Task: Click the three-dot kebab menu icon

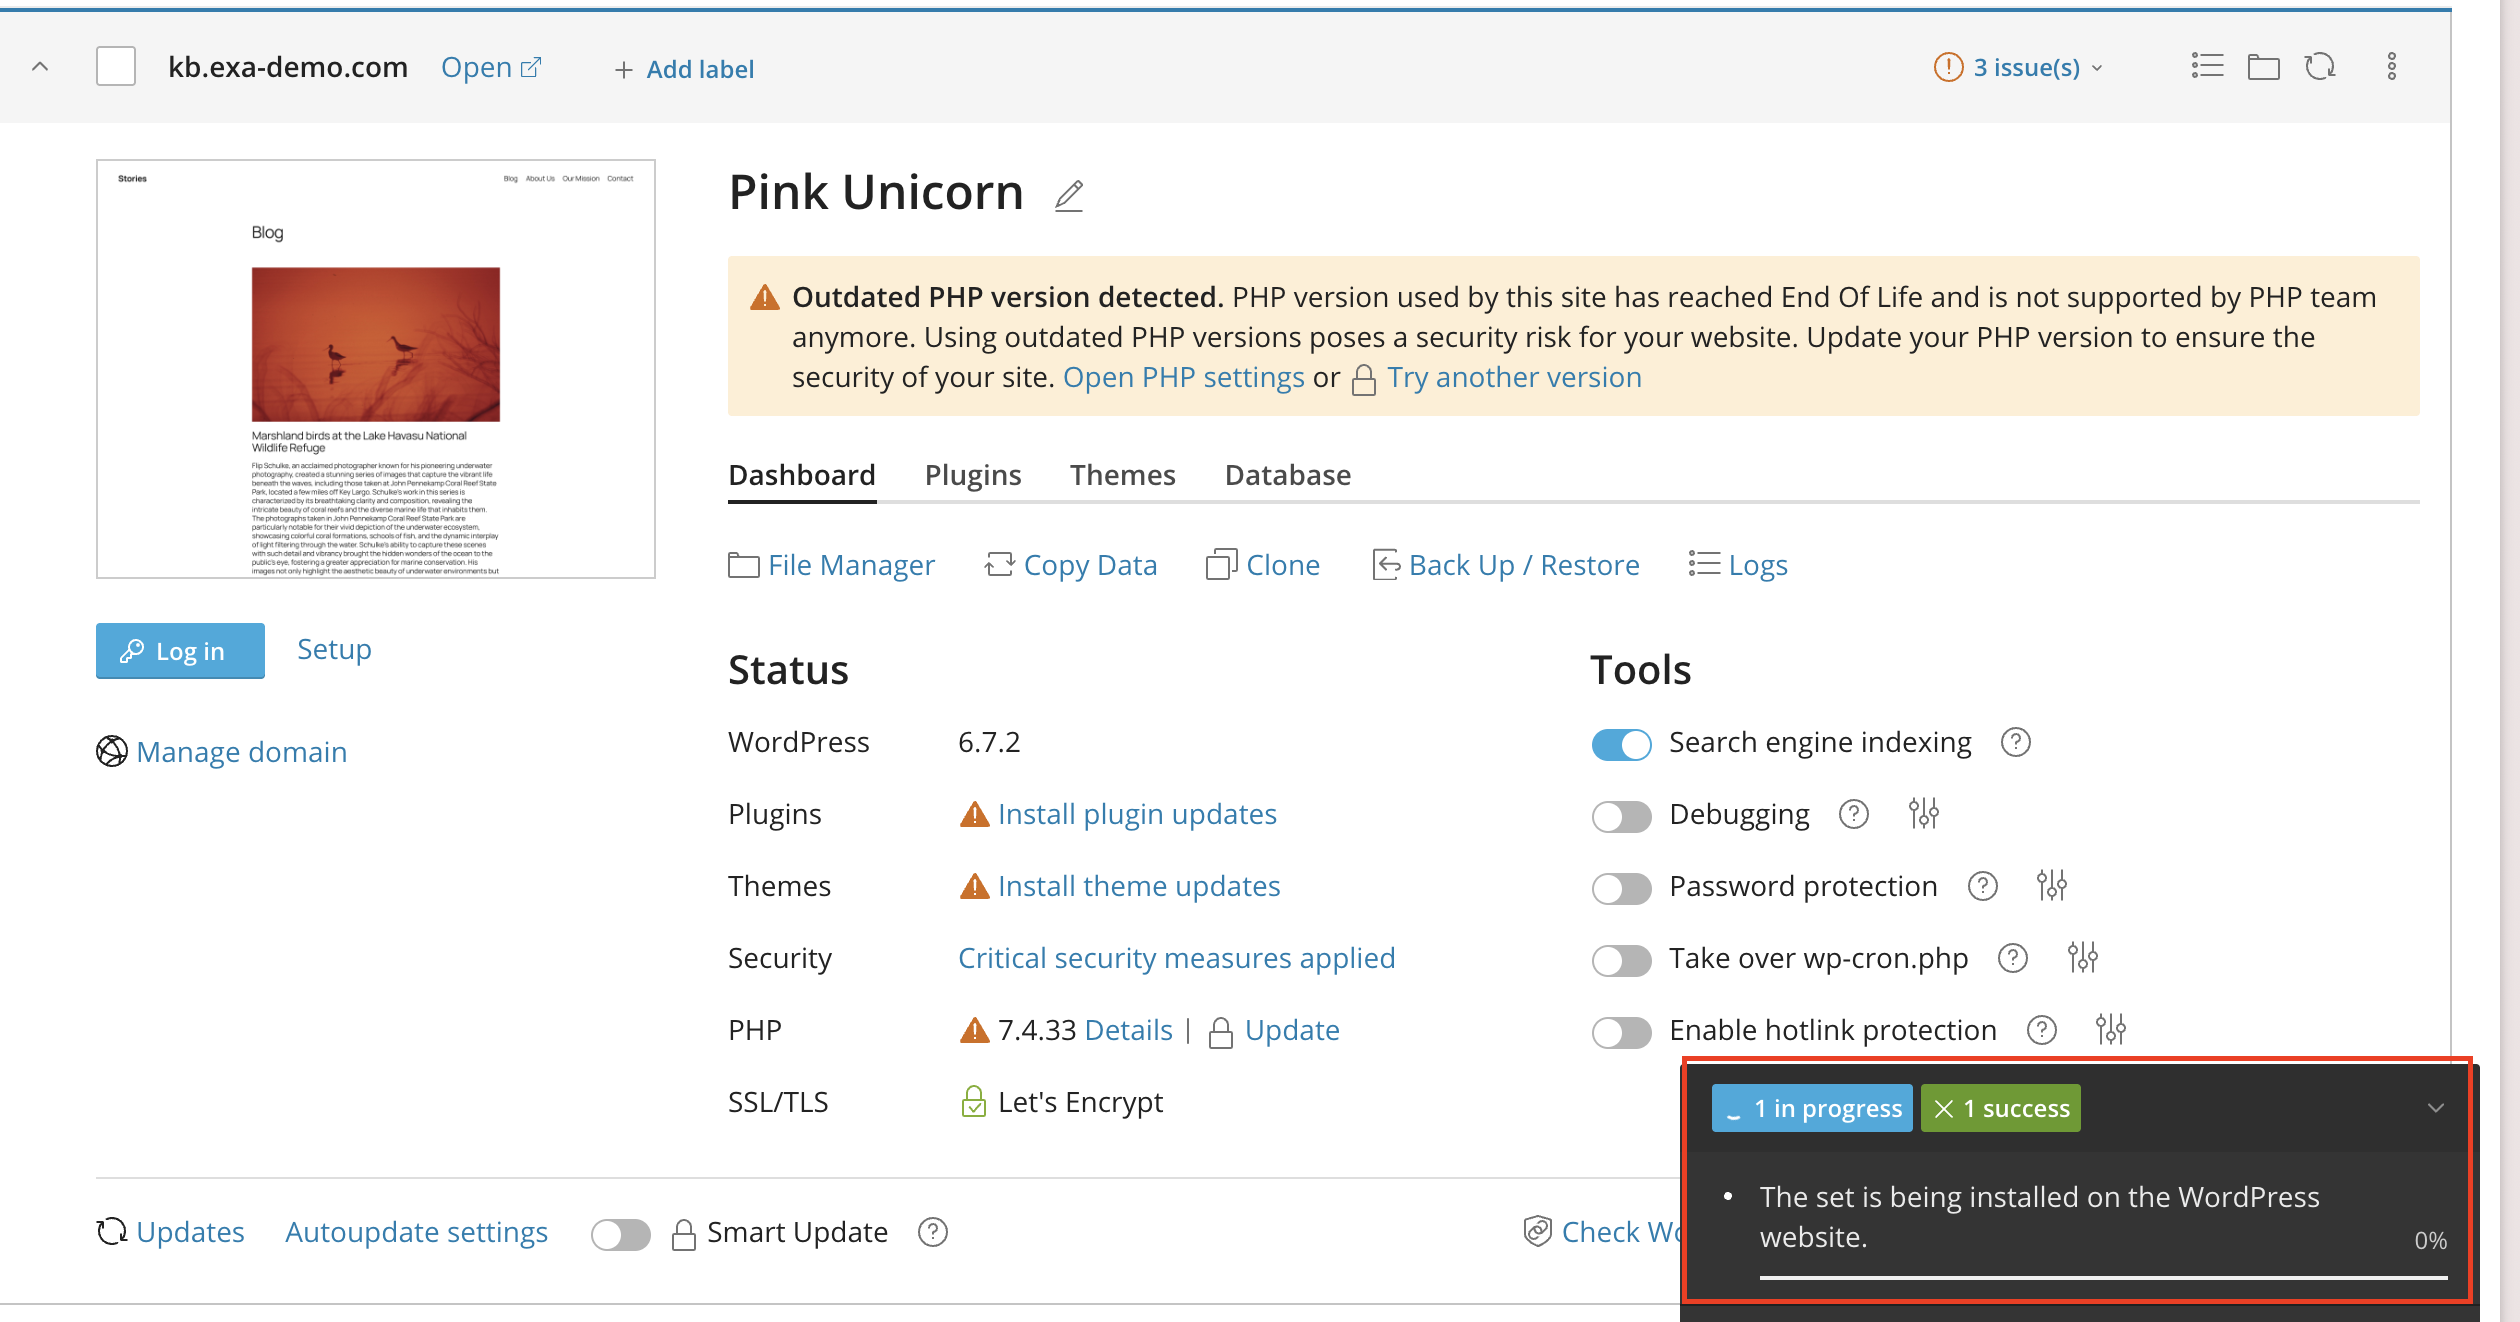Action: pyautogui.click(x=2391, y=67)
